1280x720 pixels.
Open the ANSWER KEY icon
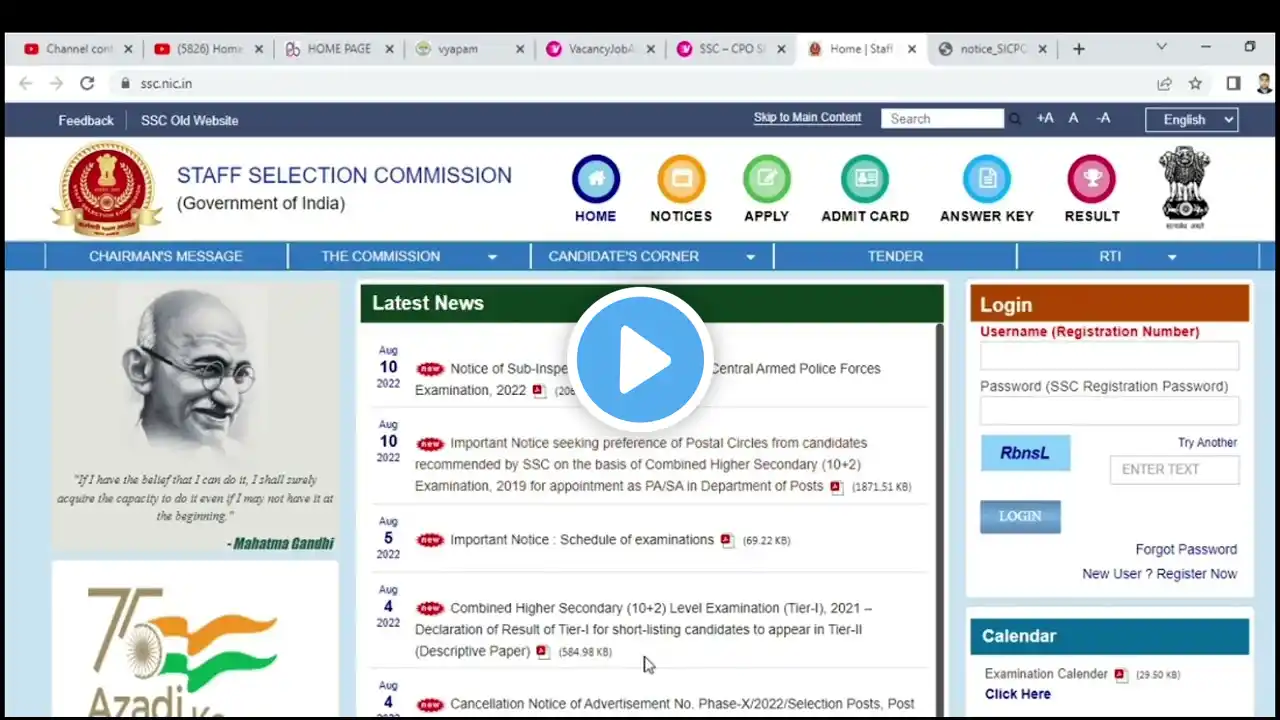click(987, 180)
